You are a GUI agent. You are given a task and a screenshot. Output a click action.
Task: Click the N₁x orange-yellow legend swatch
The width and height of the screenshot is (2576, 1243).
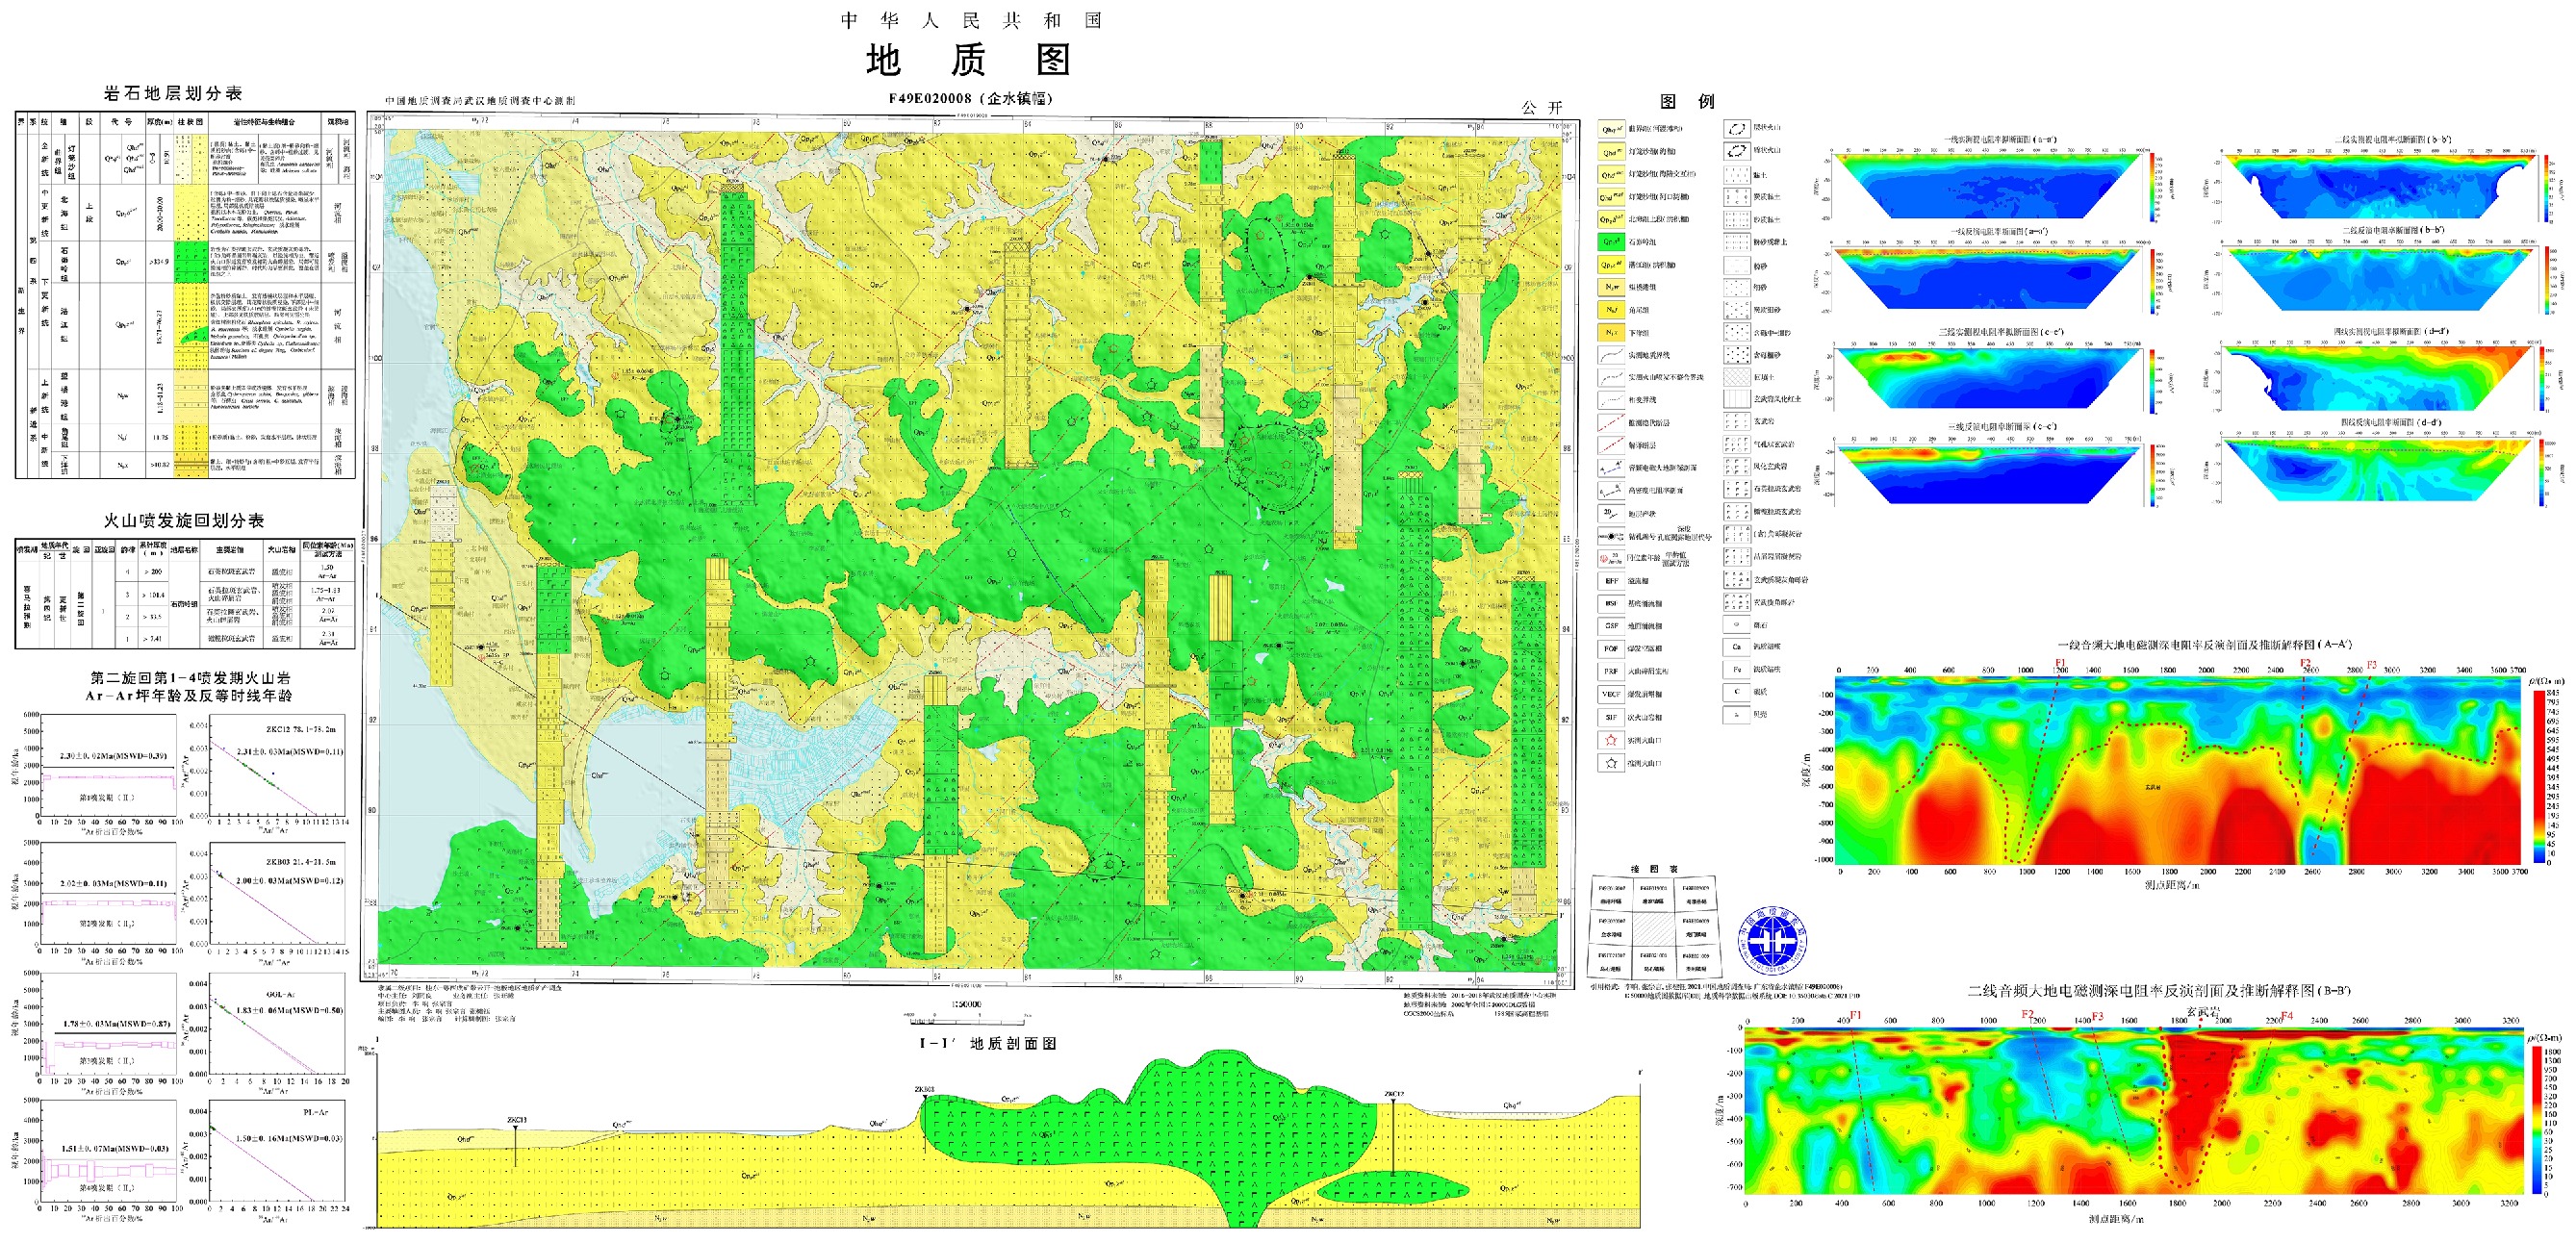pos(1611,332)
